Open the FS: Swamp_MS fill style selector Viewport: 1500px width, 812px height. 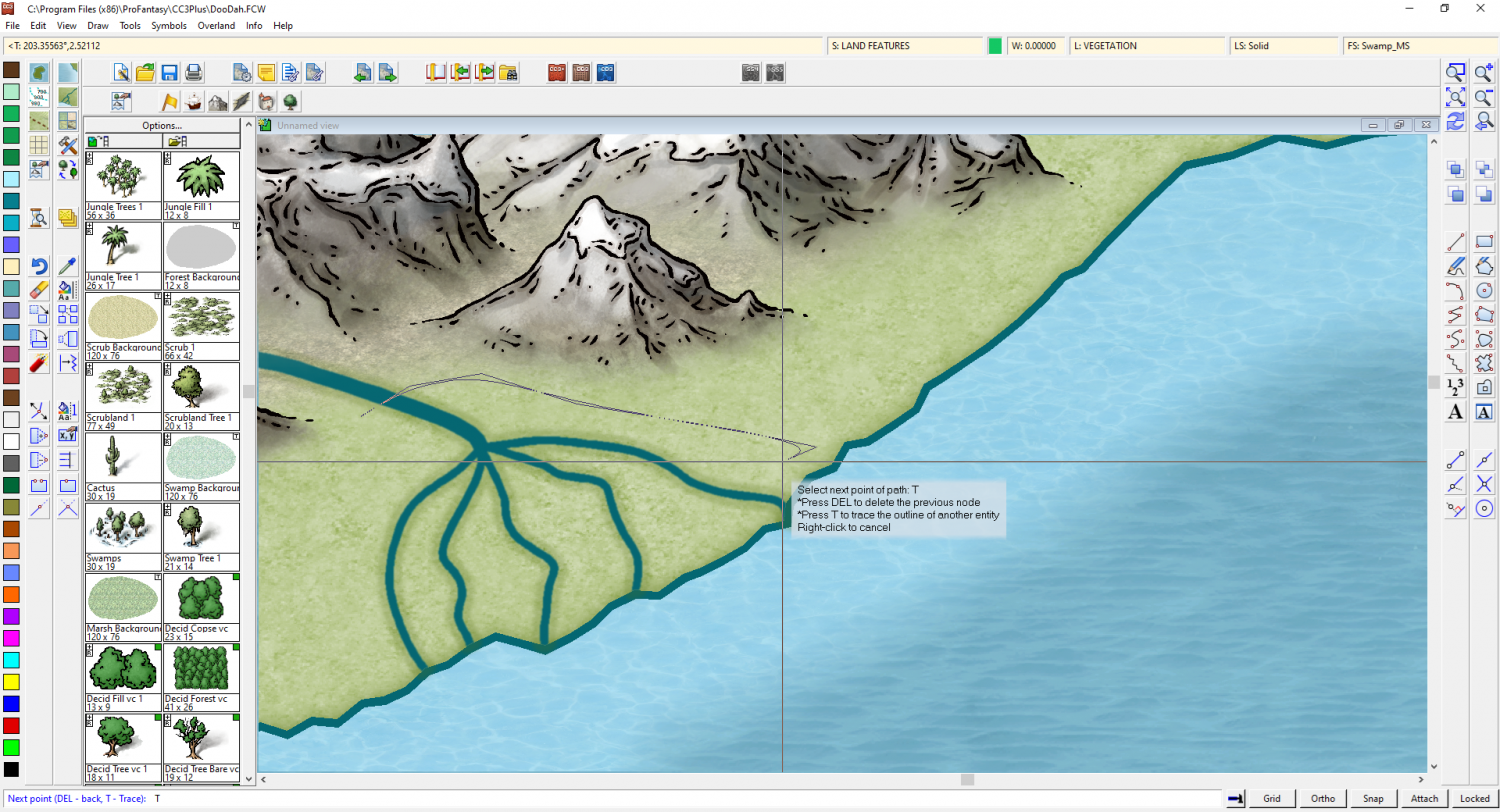click(x=1420, y=46)
